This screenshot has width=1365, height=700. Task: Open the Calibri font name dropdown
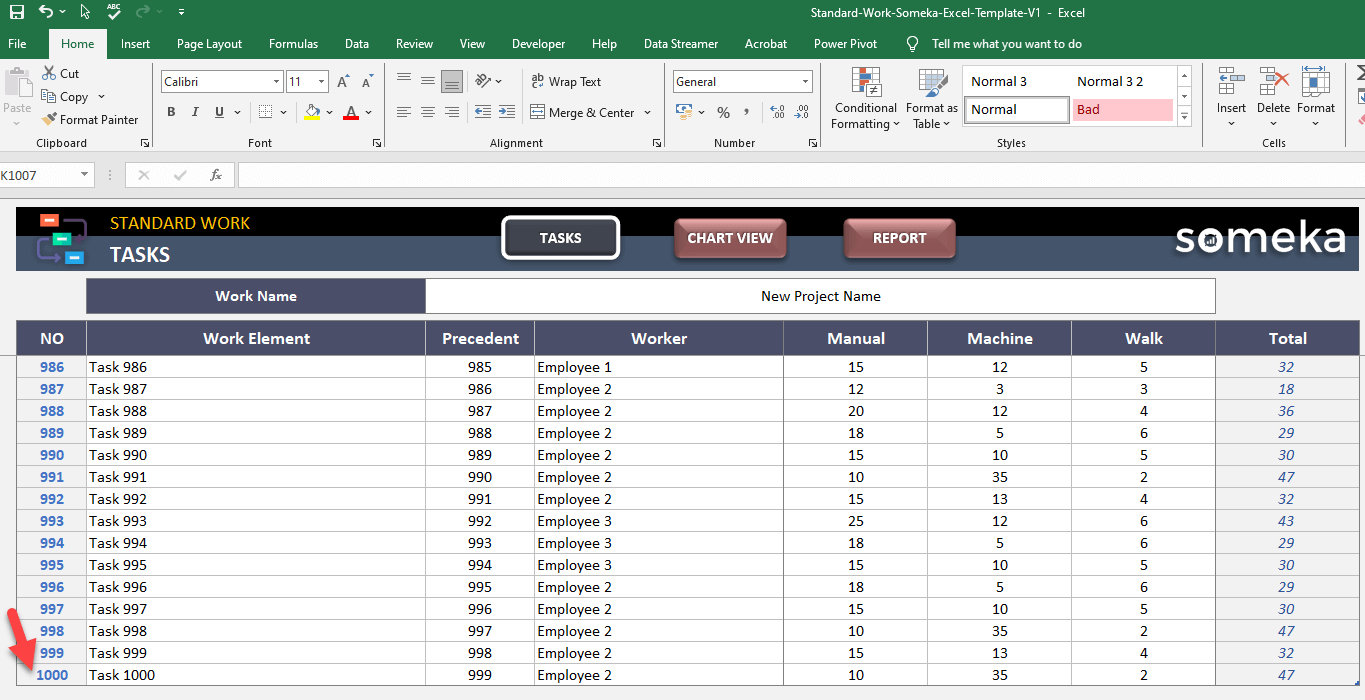coord(276,82)
